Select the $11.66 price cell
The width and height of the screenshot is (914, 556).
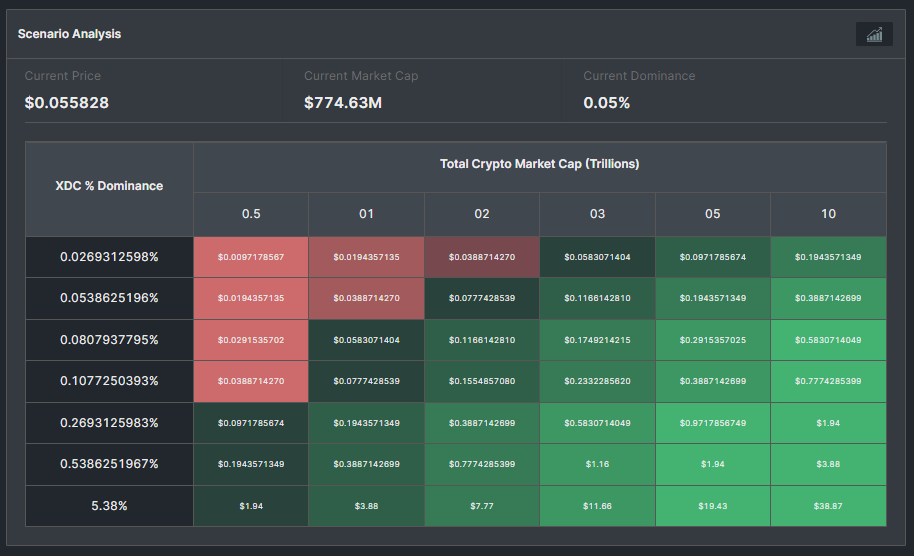[597, 506]
